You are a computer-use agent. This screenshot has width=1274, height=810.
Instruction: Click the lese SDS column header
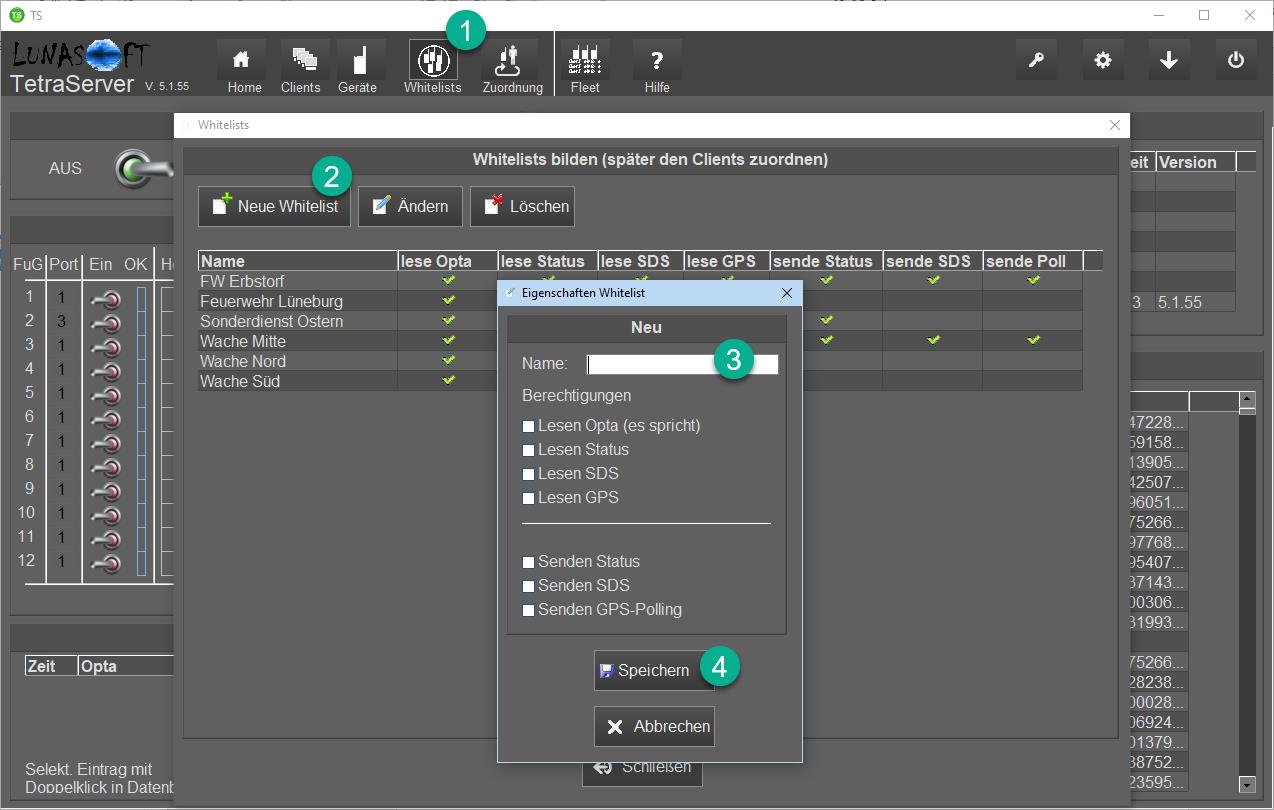click(640, 261)
